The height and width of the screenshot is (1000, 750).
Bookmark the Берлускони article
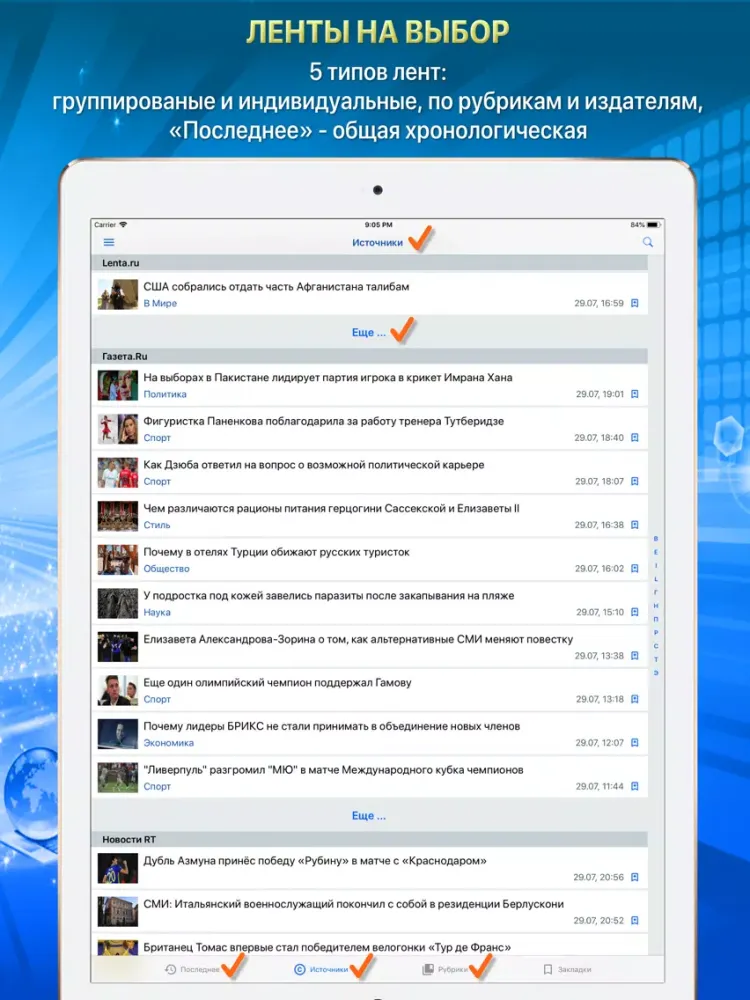click(635, 920)
